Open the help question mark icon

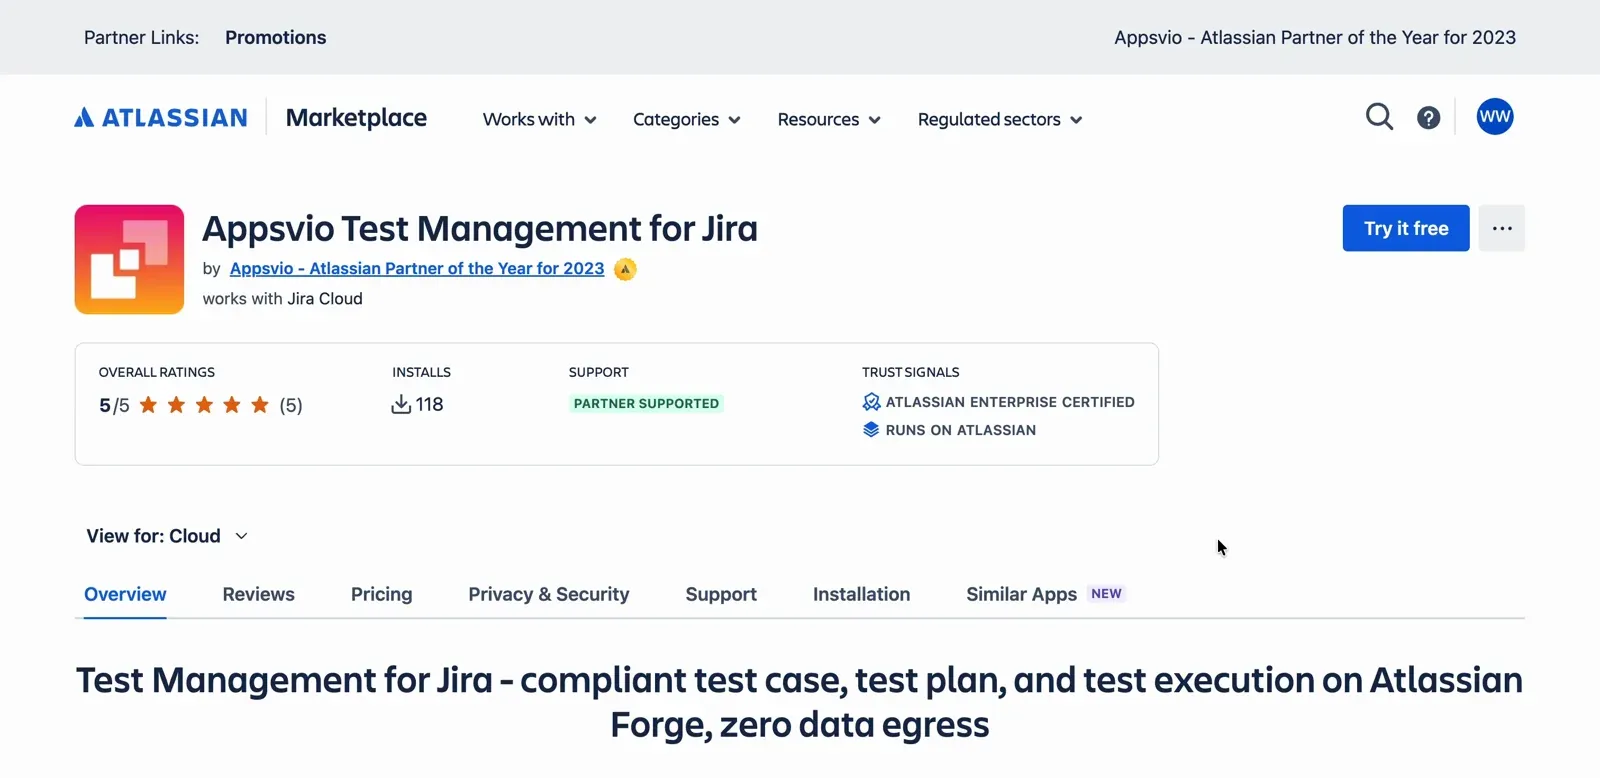[1429, 118]
